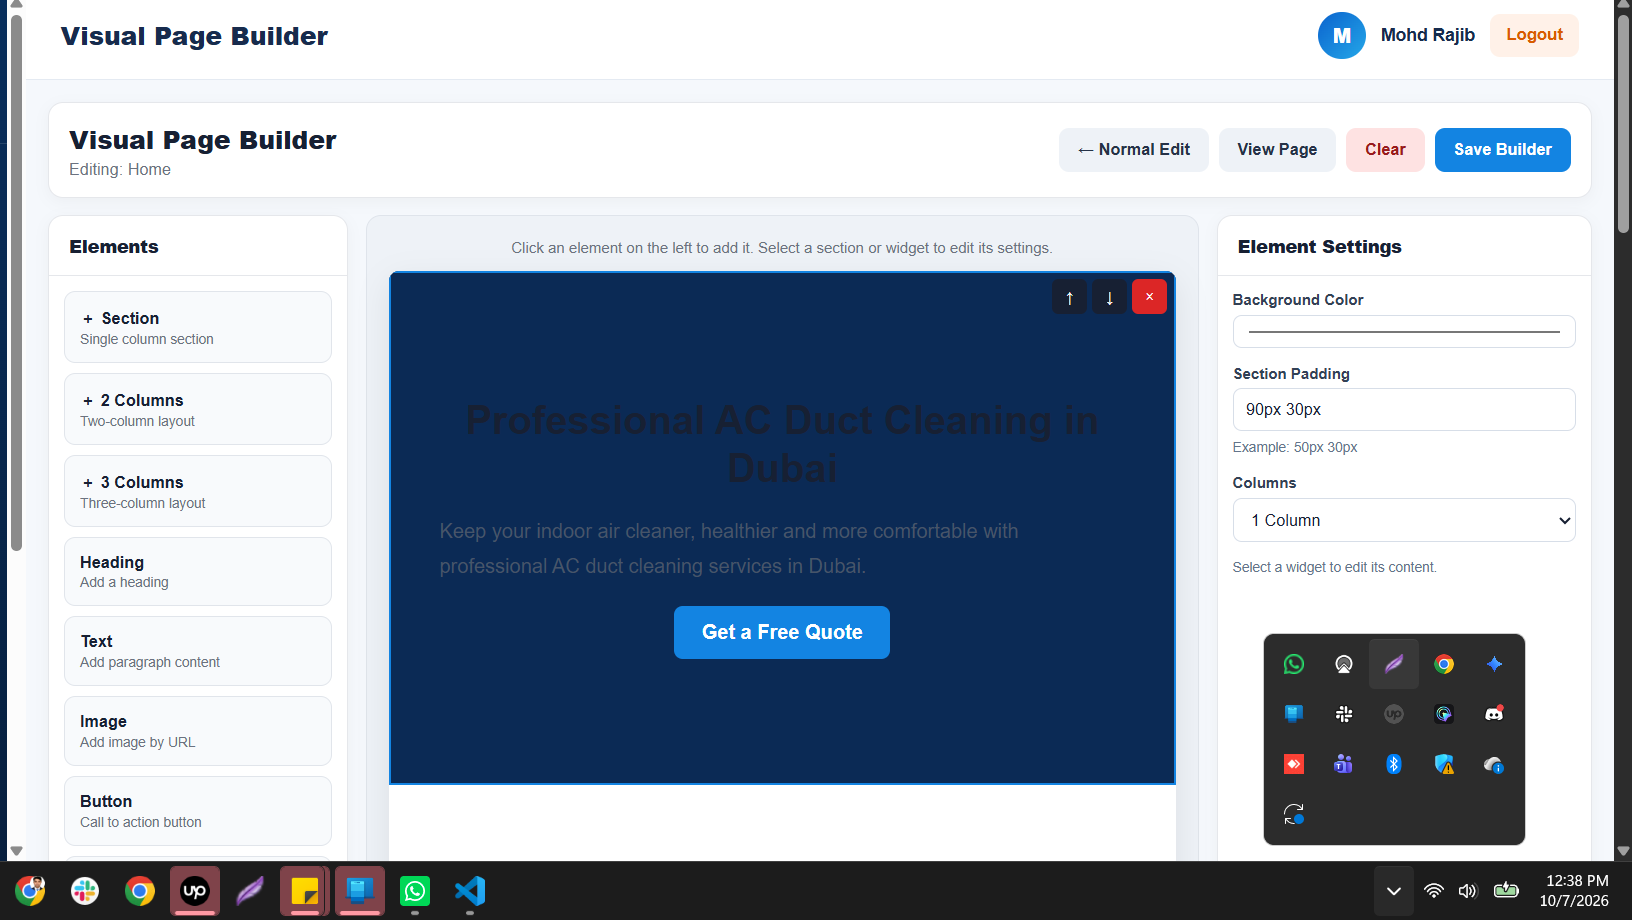1632x920 pixels.
Task: Delete the section using the red X
Action: point(1149,297)
